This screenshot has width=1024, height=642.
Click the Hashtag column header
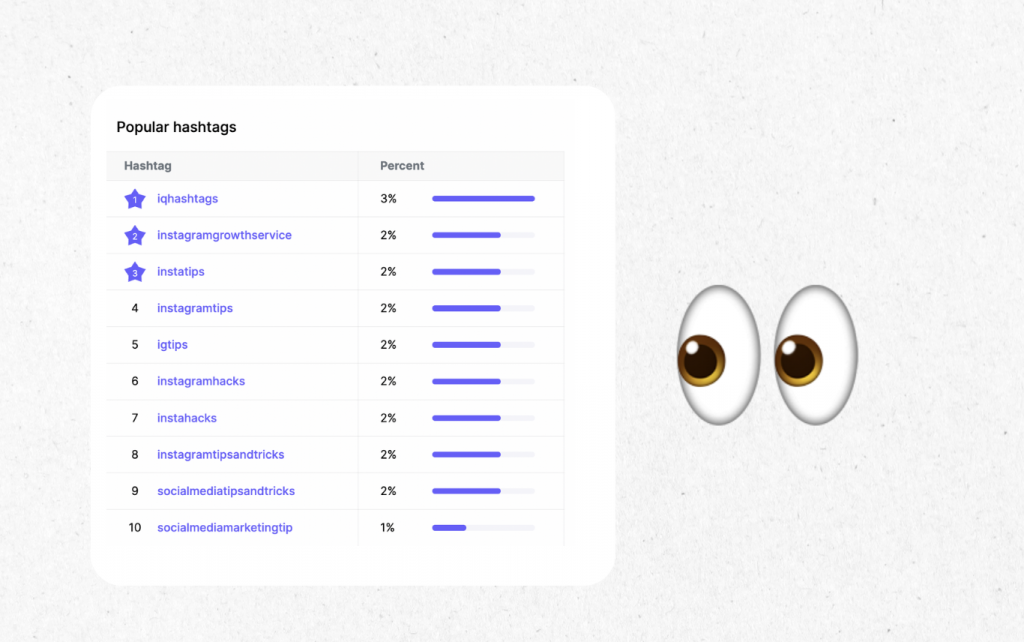[x=148, y=166]
